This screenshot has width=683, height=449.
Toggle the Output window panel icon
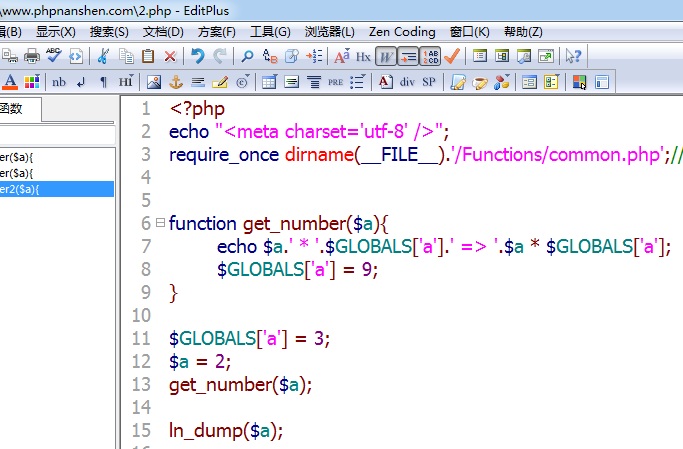[524, 56]
